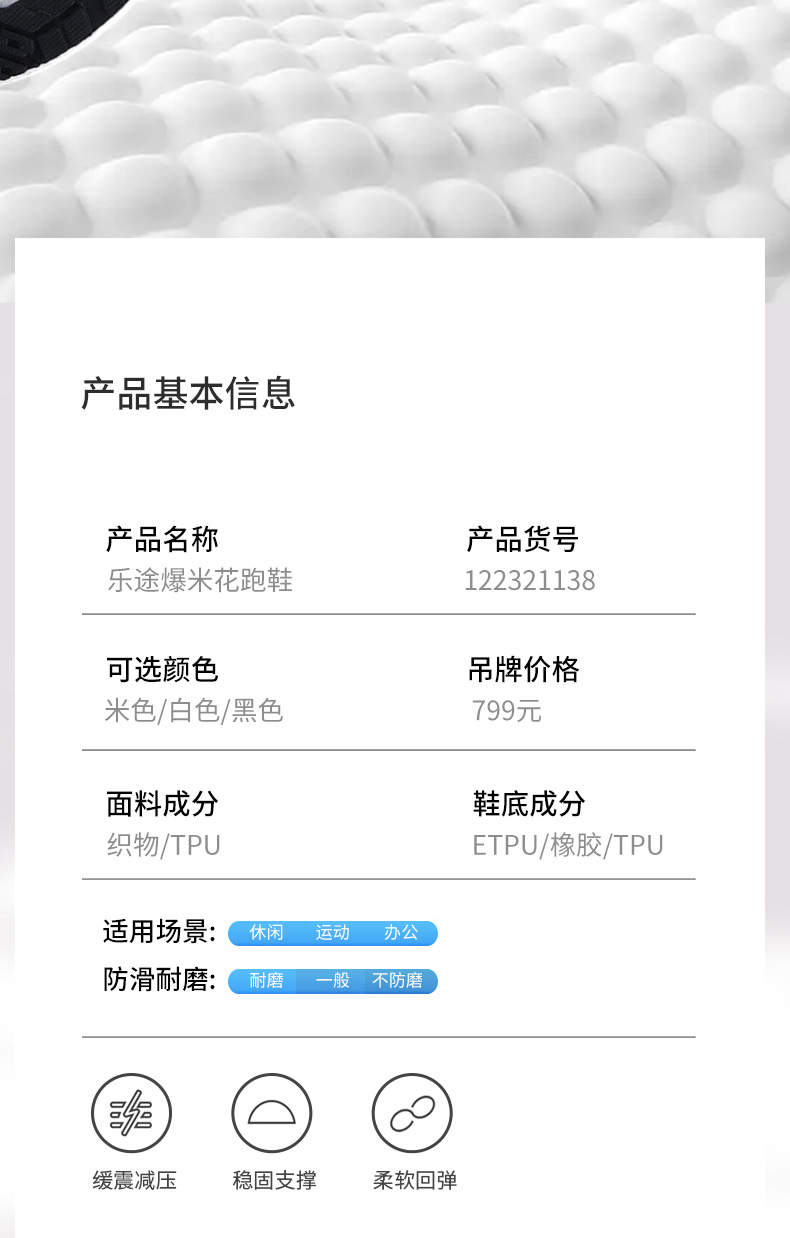Select the 办公 scene option

[401, 933]
